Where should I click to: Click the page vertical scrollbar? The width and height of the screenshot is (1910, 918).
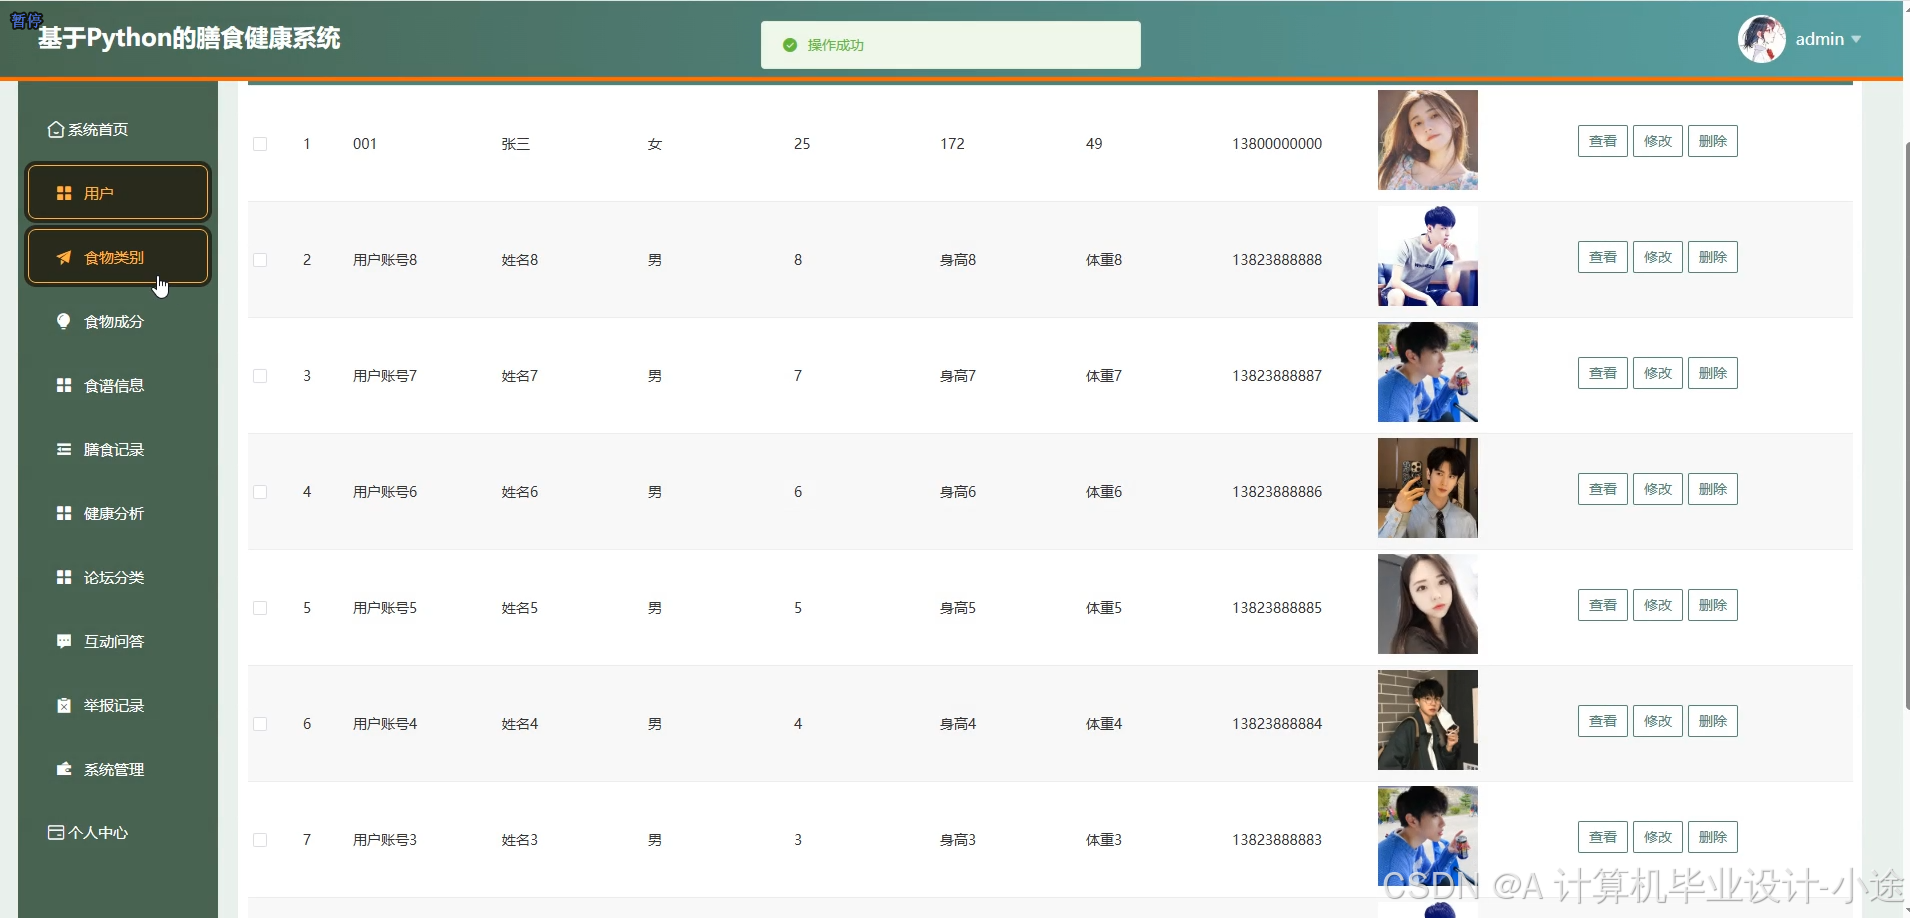[1906, 425]
